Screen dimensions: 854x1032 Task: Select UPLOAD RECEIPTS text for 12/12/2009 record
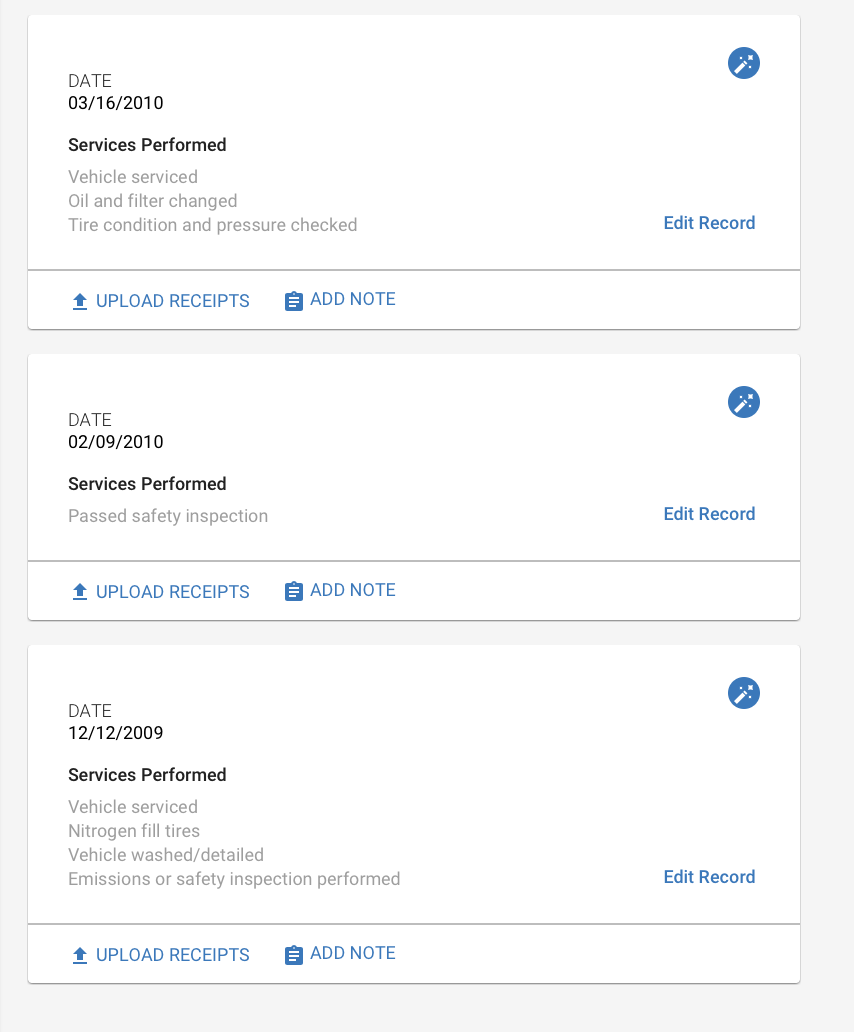[x=172, y=955]
